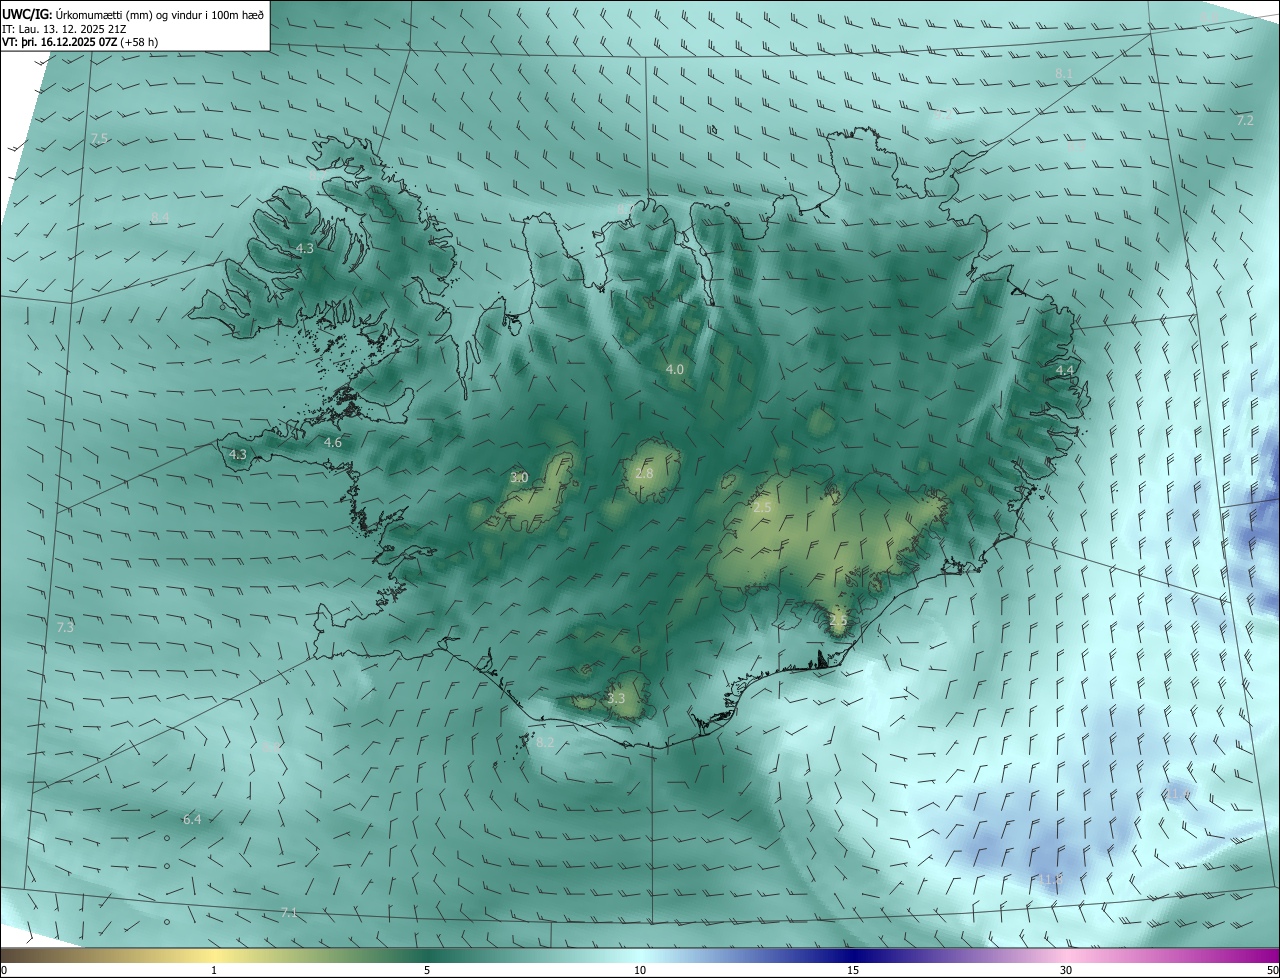Click the 7.2 value label
This screenshot has width=1280, height=978.
click(x=1245, y=120)
